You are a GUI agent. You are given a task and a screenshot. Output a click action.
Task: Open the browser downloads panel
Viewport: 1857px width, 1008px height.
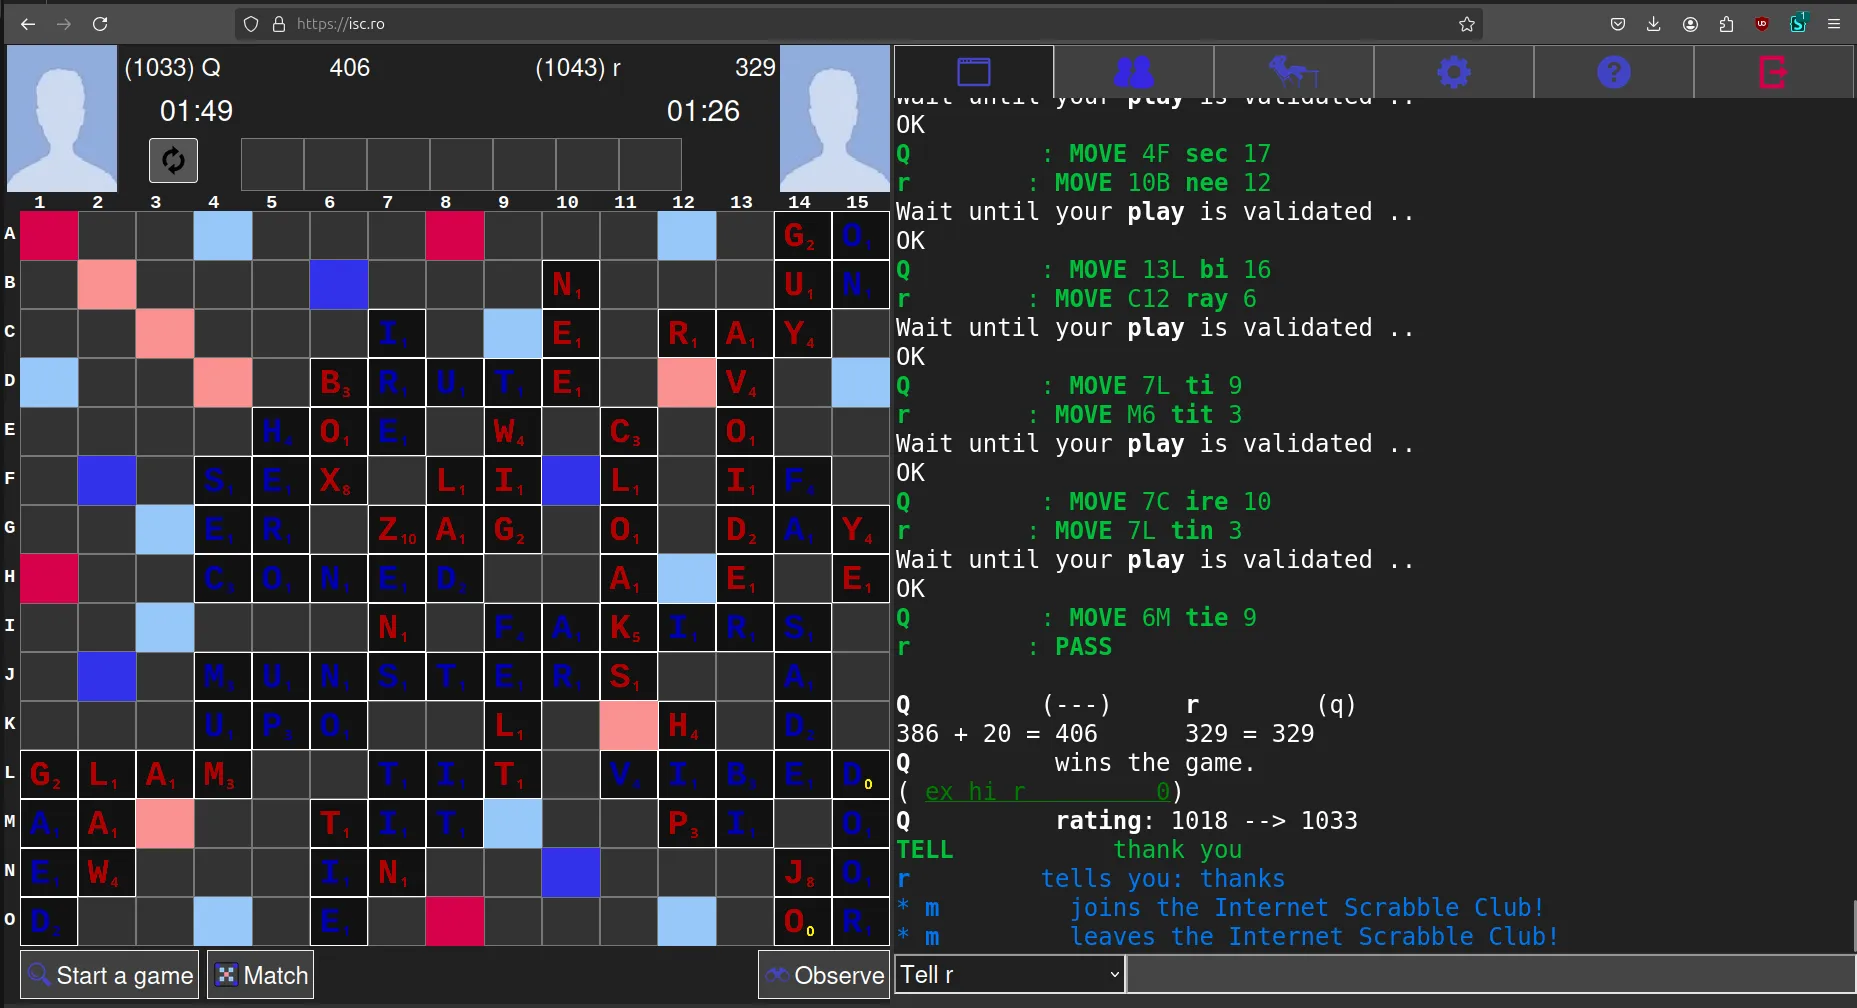coord(1654,24)
